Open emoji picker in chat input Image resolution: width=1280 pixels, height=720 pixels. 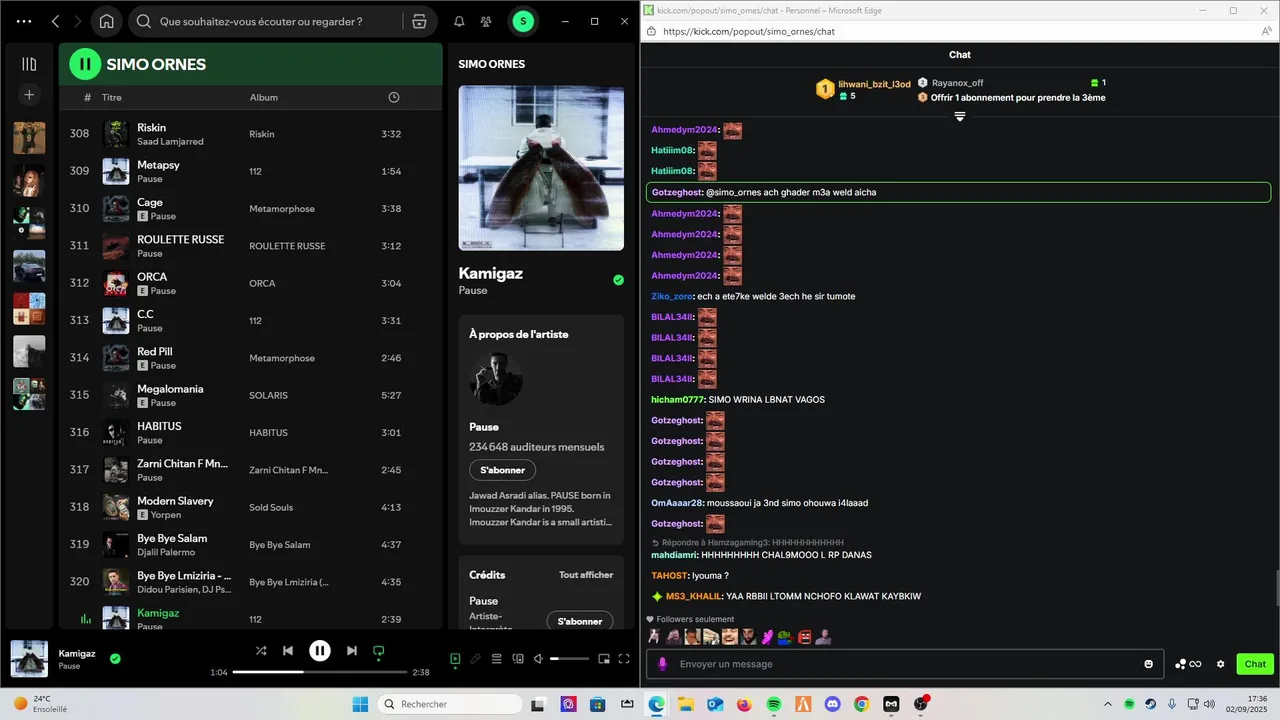point(1148,664)
